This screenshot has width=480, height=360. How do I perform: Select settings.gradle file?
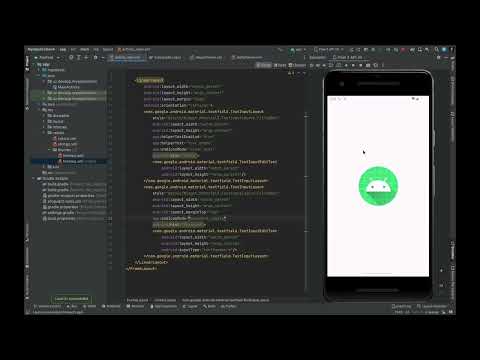[59, 213]
